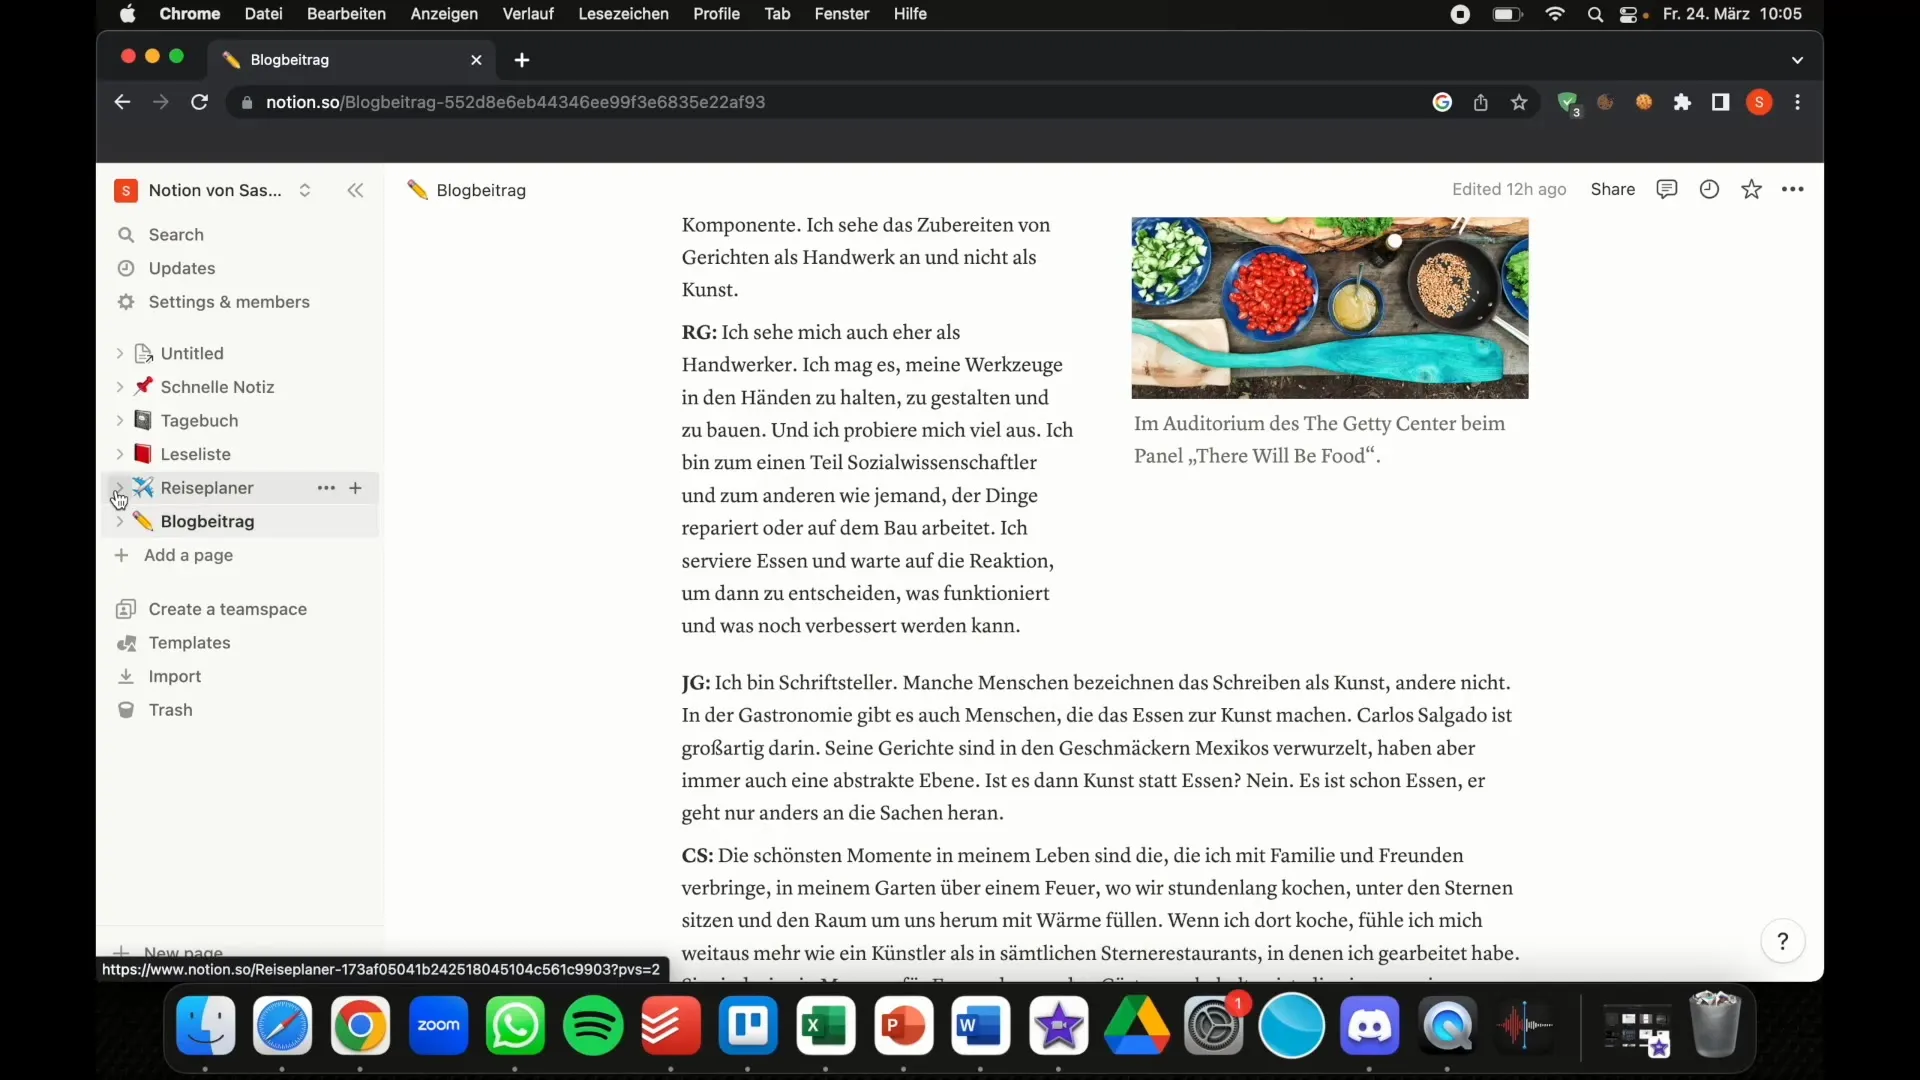Click the browser address bar URL
The width and height of the screenshot is (1920, 1080).
click(516, 102)
